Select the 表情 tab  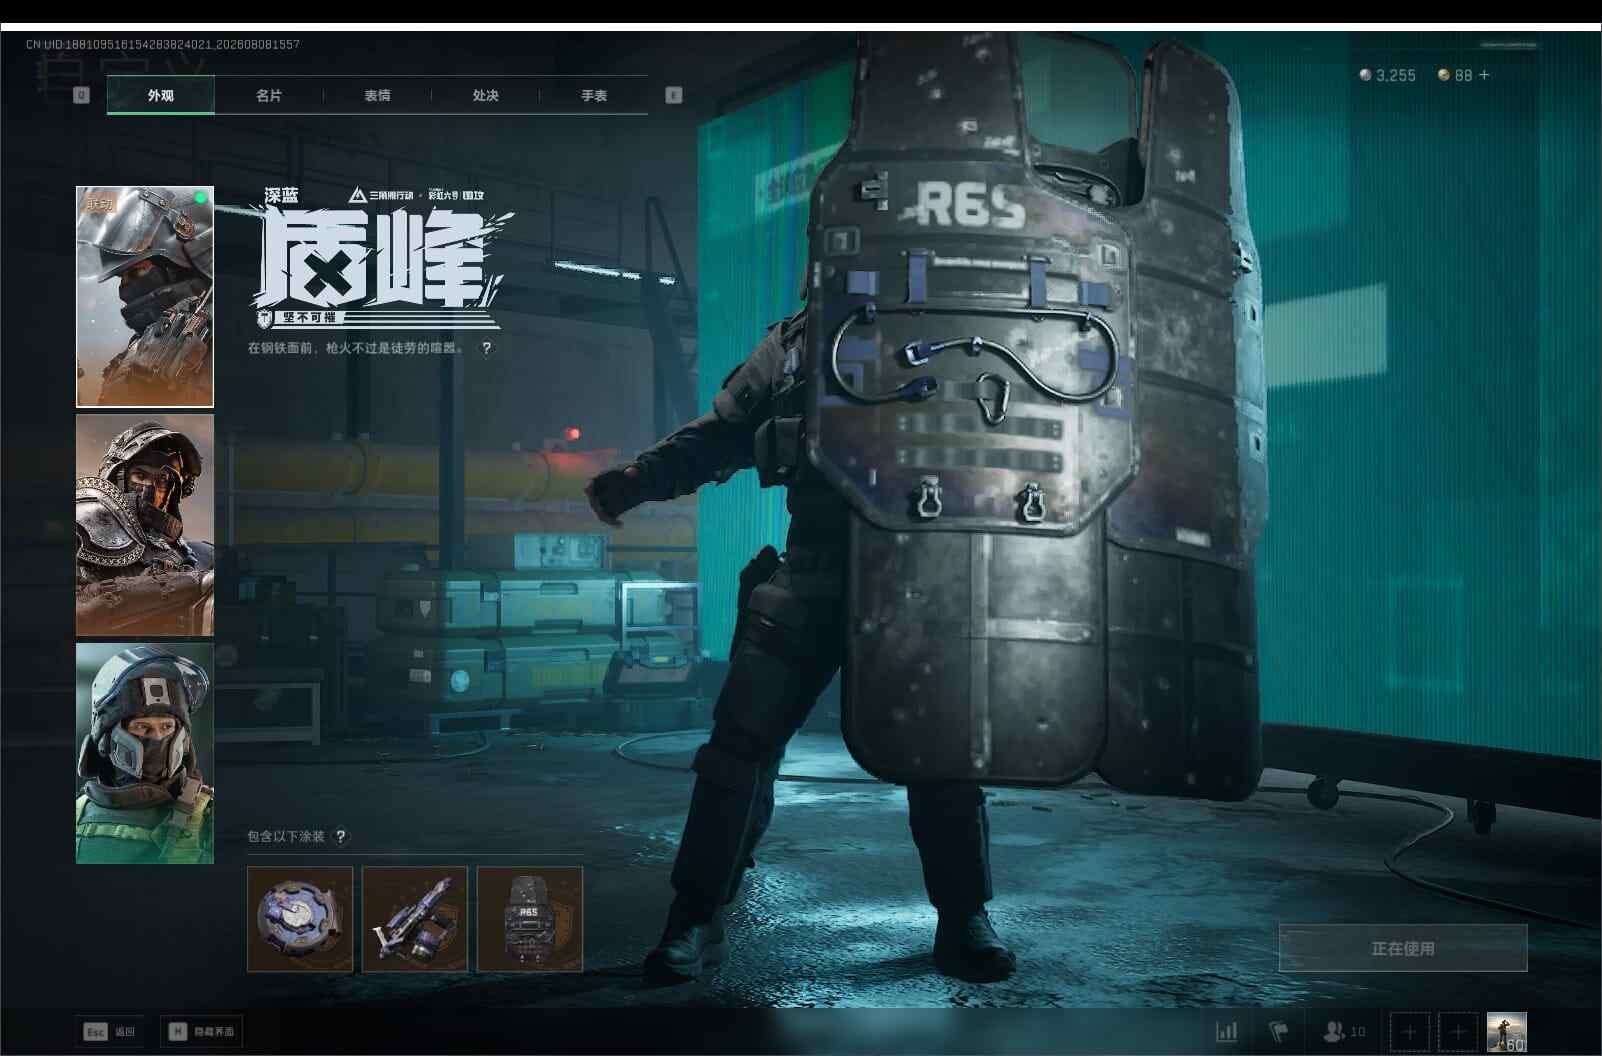(377, 95)
